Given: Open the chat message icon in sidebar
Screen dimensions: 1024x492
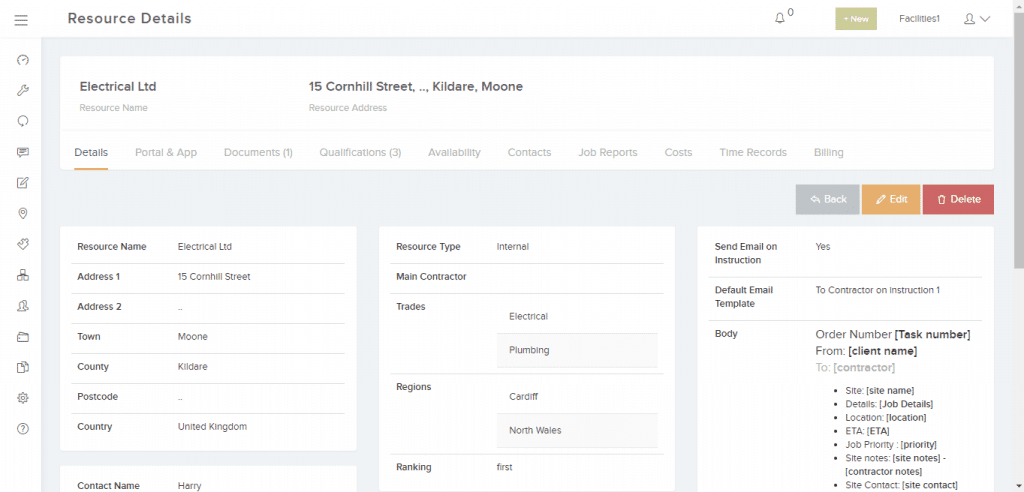Looking at the screenshot, I should coord(22,152).
